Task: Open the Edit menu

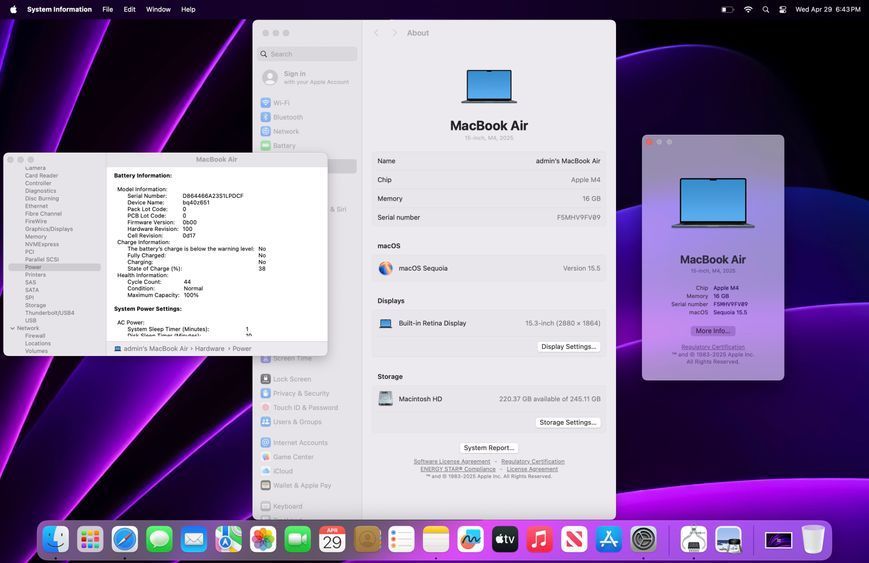Action: point(130,9)
